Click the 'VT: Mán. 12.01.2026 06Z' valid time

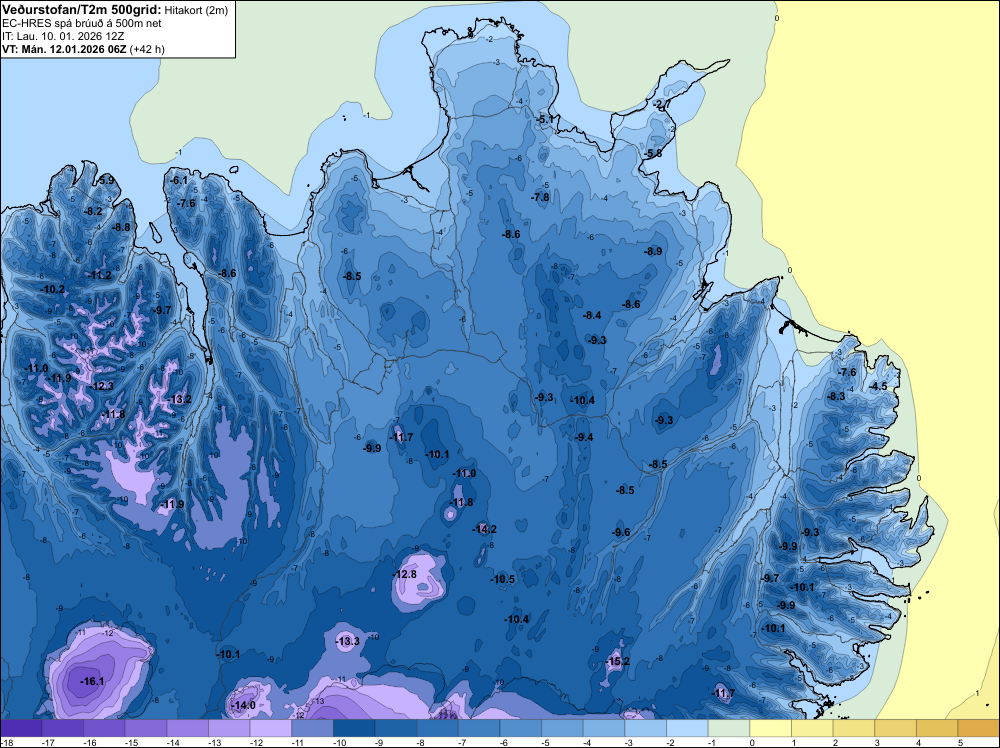coord(64,49)
